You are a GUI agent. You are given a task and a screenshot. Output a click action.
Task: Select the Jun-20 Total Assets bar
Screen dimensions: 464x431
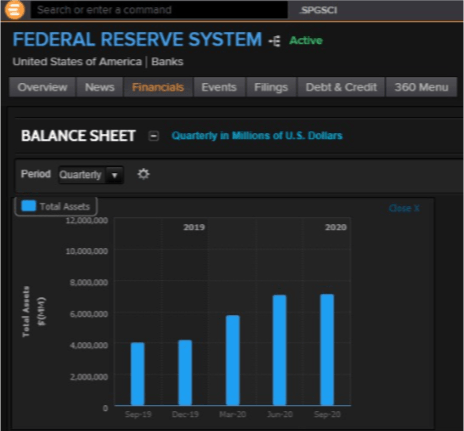click(x=279, y=350)
